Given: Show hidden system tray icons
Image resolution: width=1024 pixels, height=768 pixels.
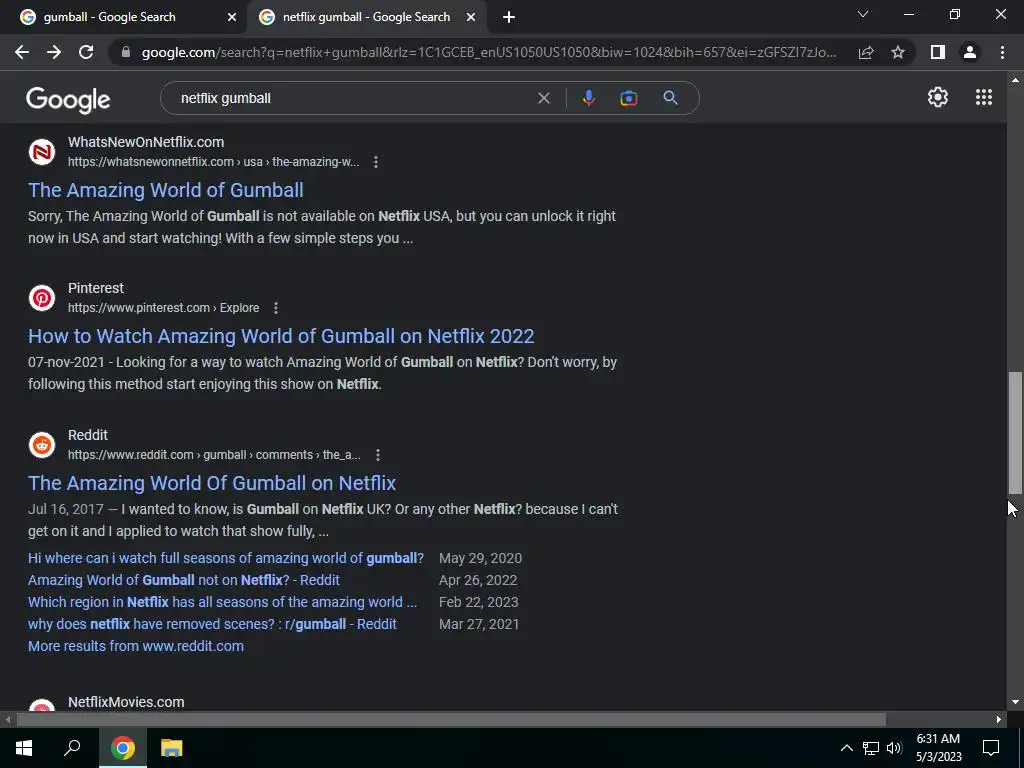Looking at the screenshot, I should click(846, 748).
